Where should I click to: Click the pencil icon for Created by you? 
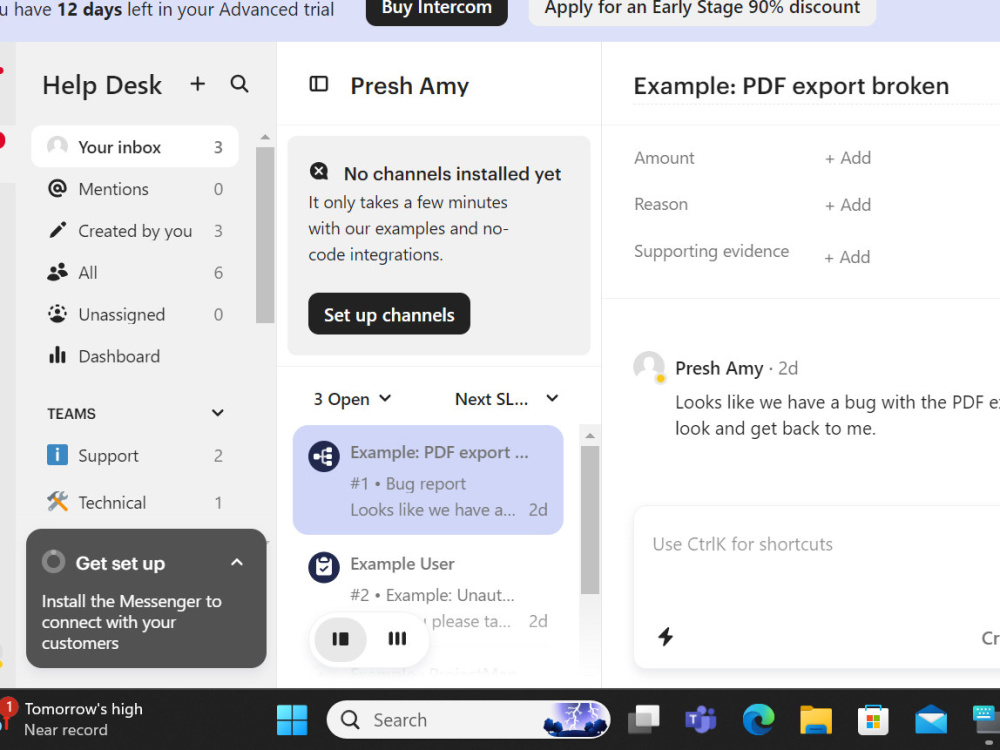click(57, 230)
